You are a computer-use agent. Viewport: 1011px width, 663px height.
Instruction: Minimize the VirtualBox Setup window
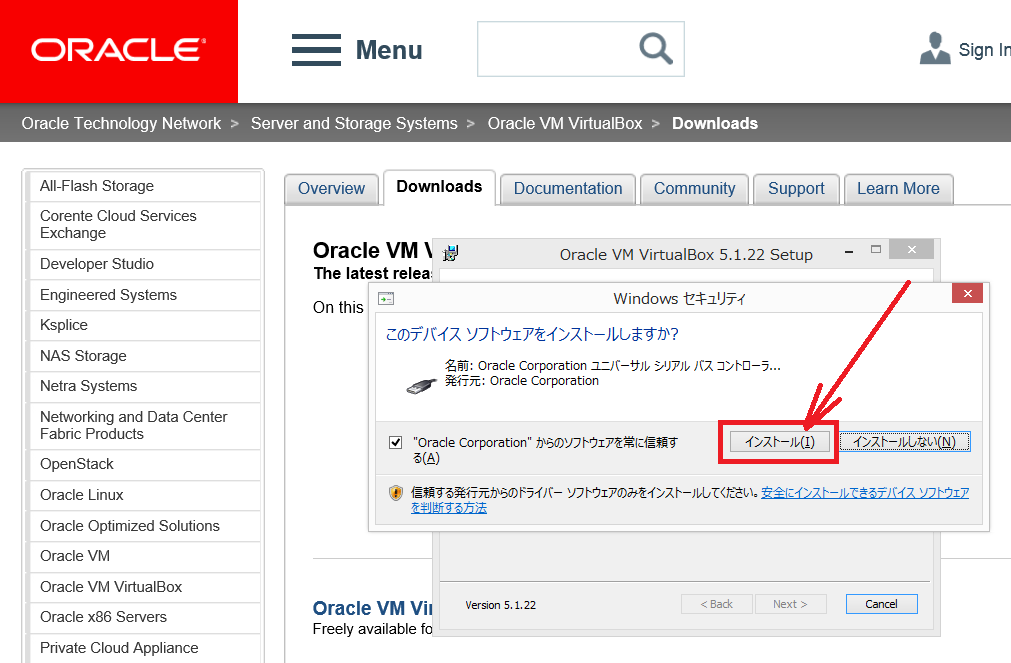849,252
